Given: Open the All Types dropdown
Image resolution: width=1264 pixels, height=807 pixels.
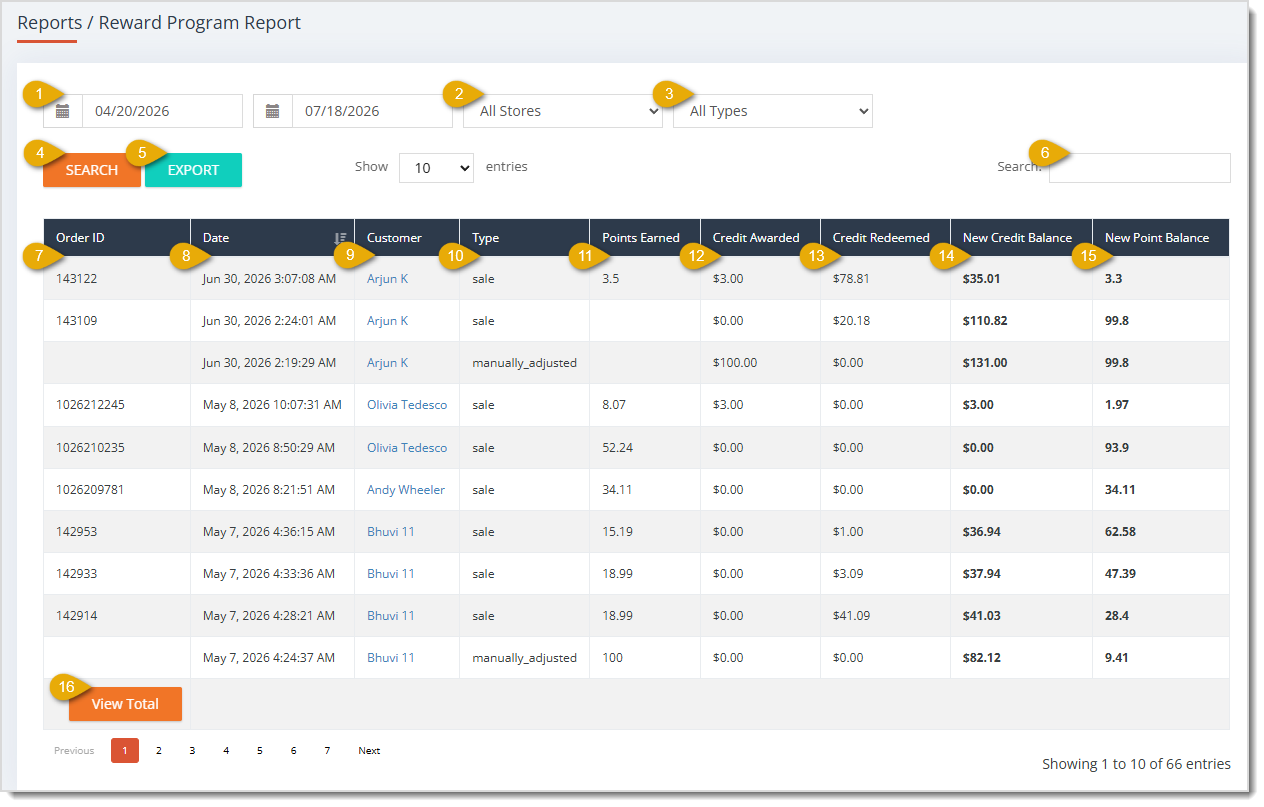Looking at the screenshot, I should [x=773, y=111].
